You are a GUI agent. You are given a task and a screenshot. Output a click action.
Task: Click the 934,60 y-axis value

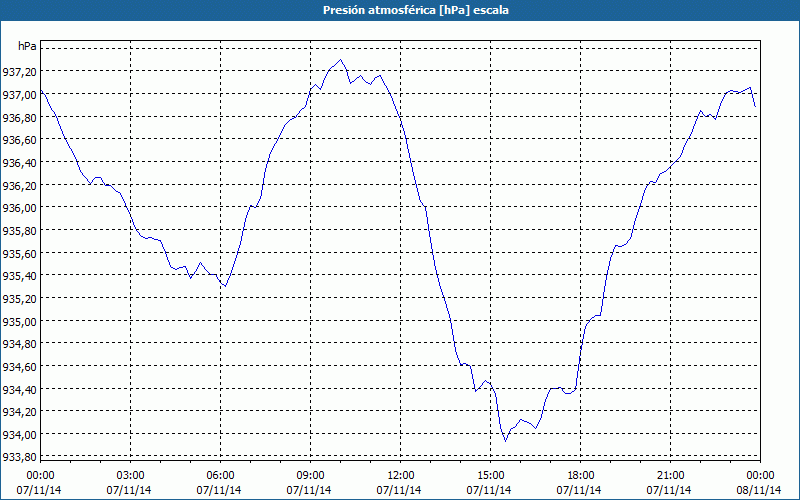tap(19, 367)
